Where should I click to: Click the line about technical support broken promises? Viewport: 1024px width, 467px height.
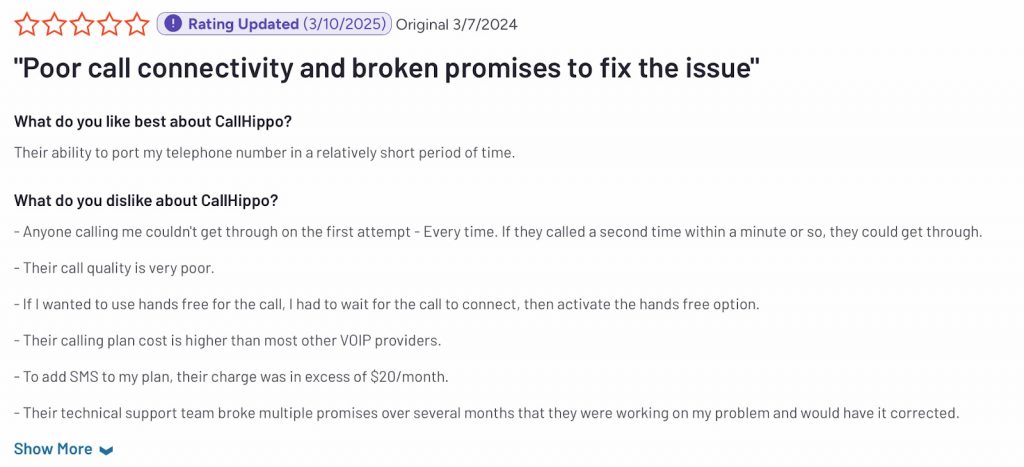click(x=486, y=412)
